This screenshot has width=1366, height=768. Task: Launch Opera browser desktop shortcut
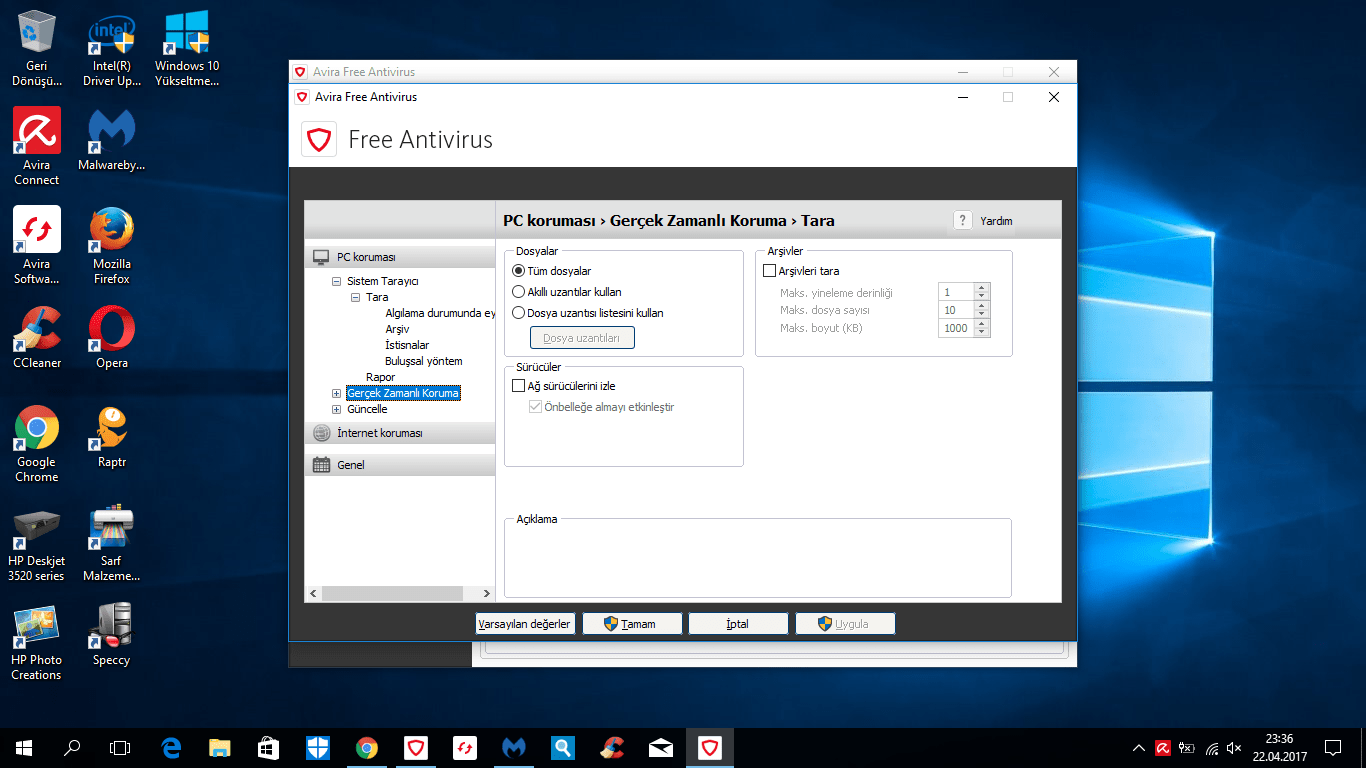click(x=112, y=338)
